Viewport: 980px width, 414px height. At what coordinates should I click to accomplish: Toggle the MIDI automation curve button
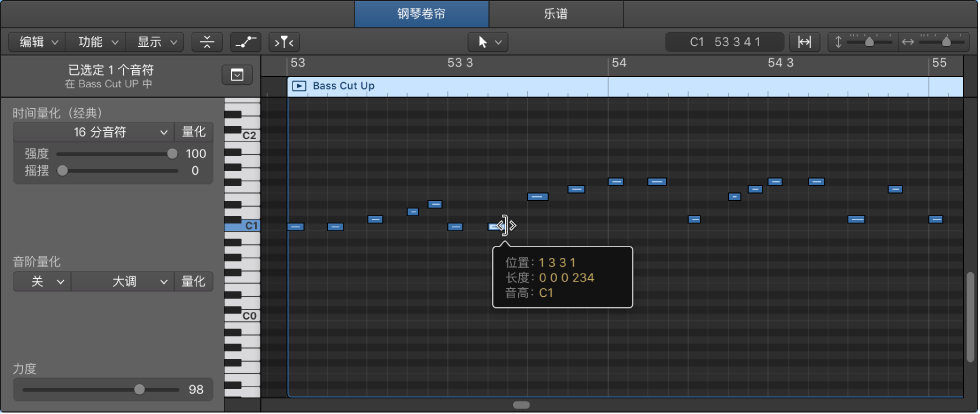[246, 42]
